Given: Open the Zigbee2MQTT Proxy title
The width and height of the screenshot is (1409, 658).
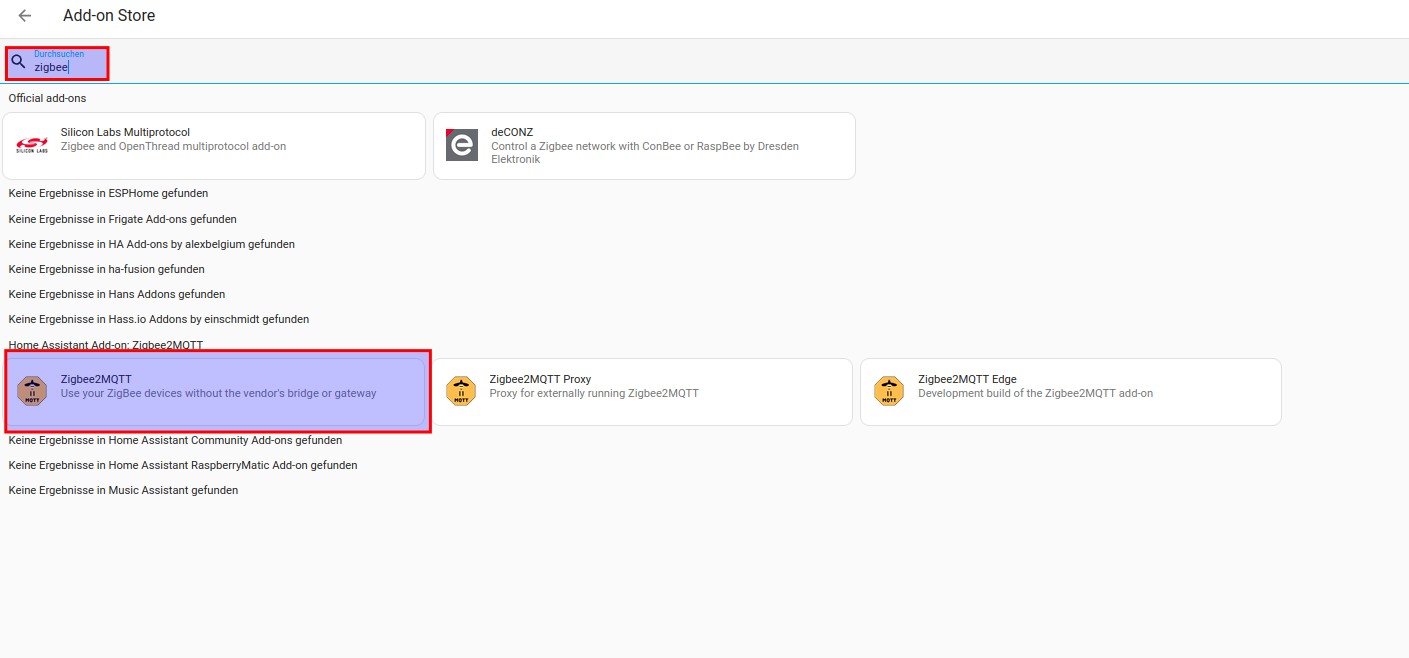Looking at the screenshot, I should coord(540,379).
